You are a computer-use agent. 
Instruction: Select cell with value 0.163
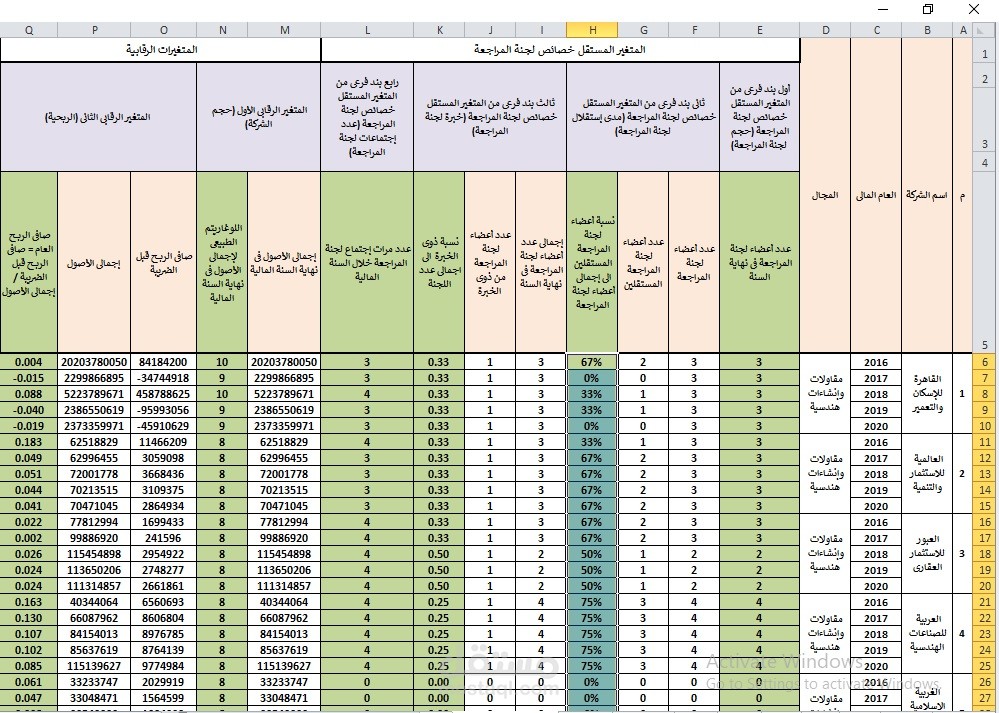(x=29, y=602)
